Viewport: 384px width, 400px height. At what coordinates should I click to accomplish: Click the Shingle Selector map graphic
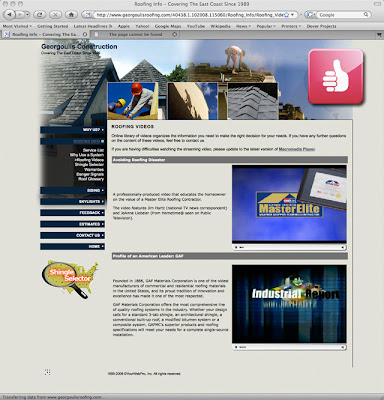tap(70, 279)
